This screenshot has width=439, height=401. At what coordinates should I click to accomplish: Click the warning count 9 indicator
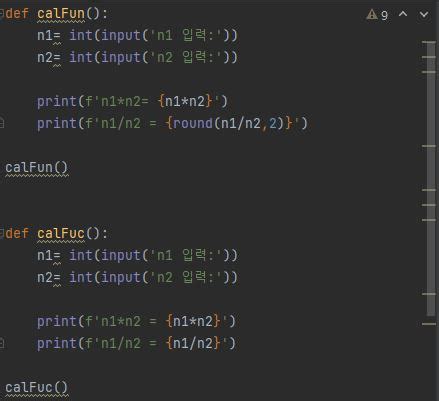click(384, 15)
